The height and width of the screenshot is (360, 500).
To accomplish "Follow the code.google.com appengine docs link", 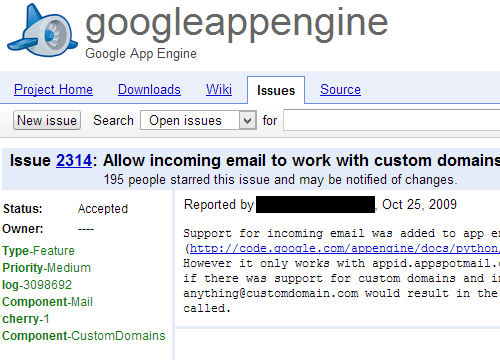I will pyautogui.click(x=345, y=248).
